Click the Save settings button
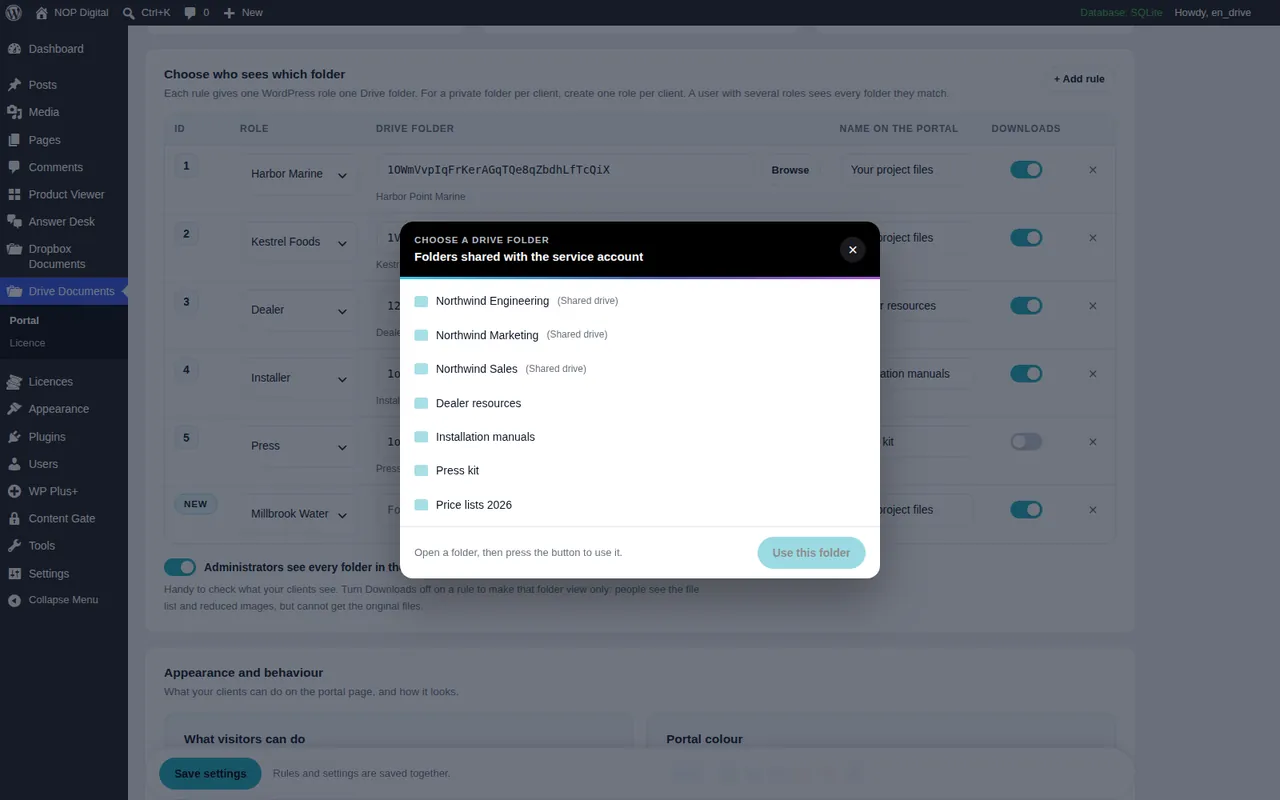1280x800 pixels. pyautogui.click(x=210, y=774)
